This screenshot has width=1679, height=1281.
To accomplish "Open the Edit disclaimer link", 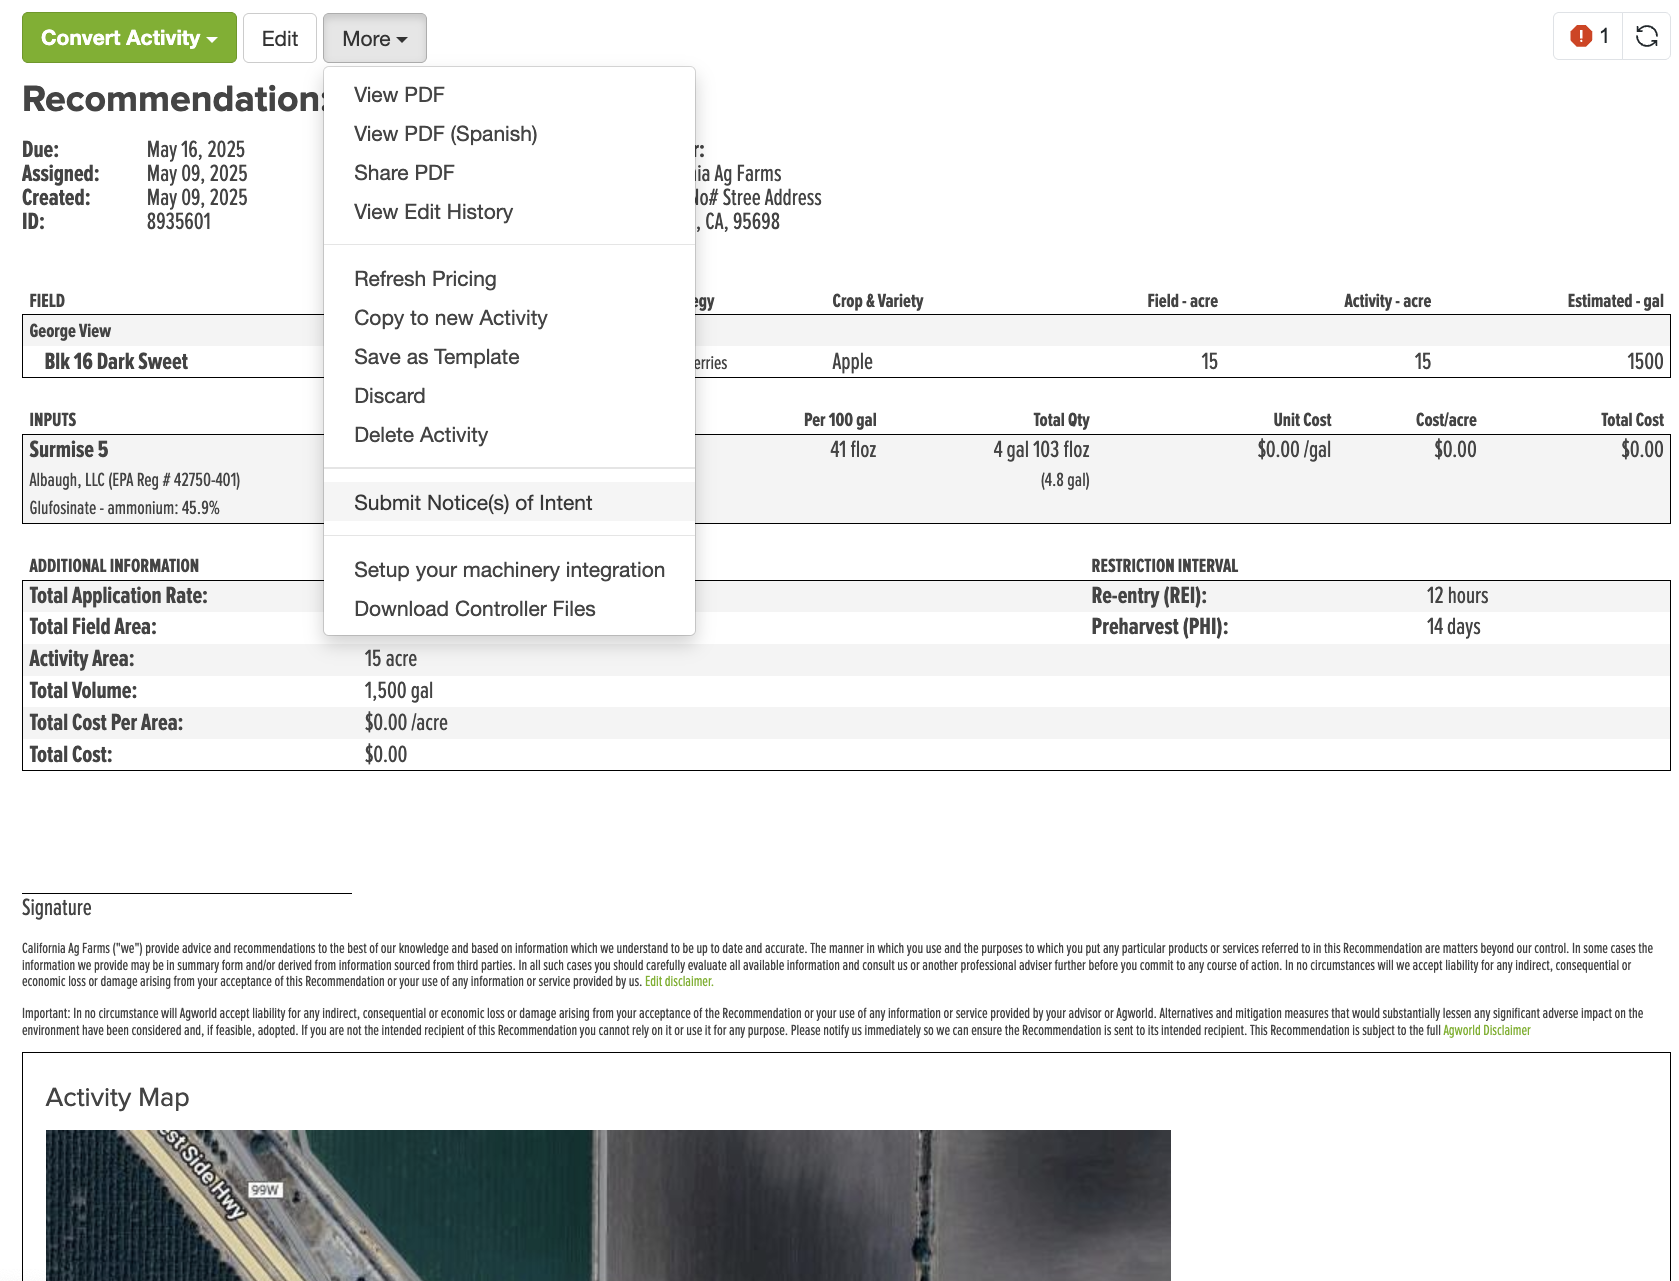I will tap(679, 982).
